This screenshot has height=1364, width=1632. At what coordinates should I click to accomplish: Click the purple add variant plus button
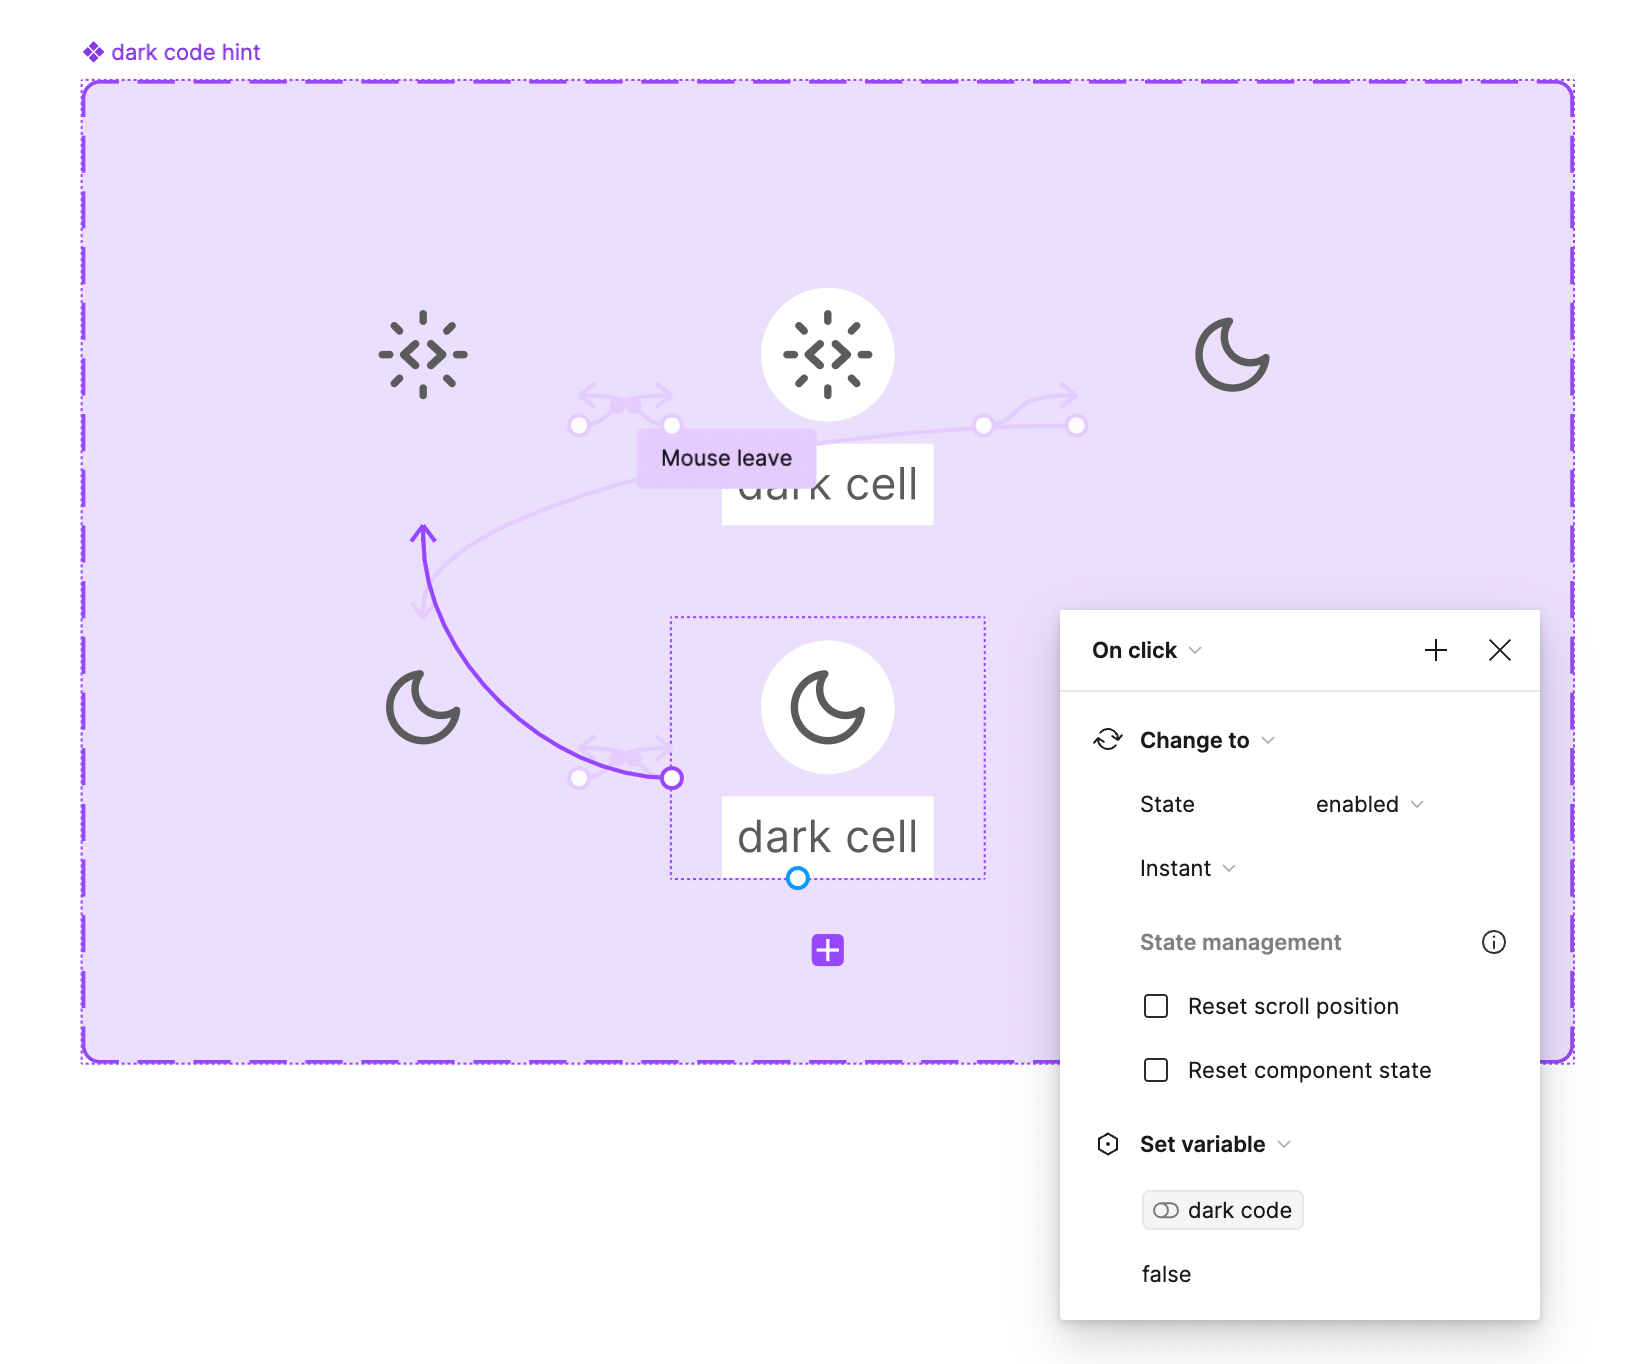coord(828,950)
